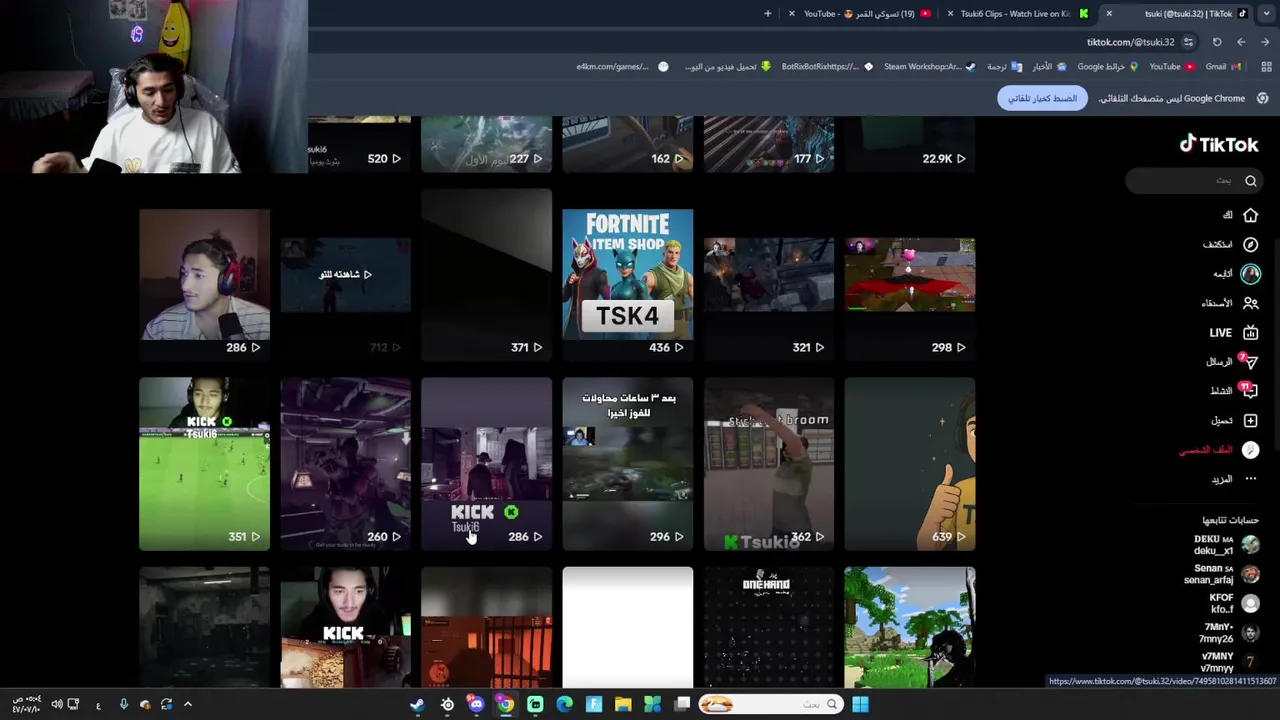Open the Friends icon in sidebar
Viewport: 1280px width, 720px height.
pos(1250,303)
